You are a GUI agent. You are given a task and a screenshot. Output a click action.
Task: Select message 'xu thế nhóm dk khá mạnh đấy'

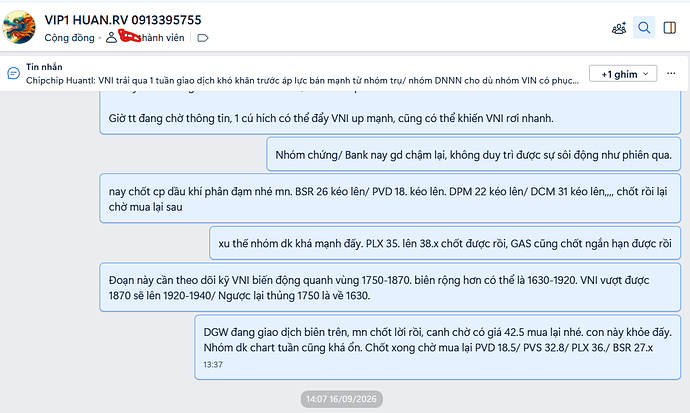pyautogui.click(x=445, y=243)
